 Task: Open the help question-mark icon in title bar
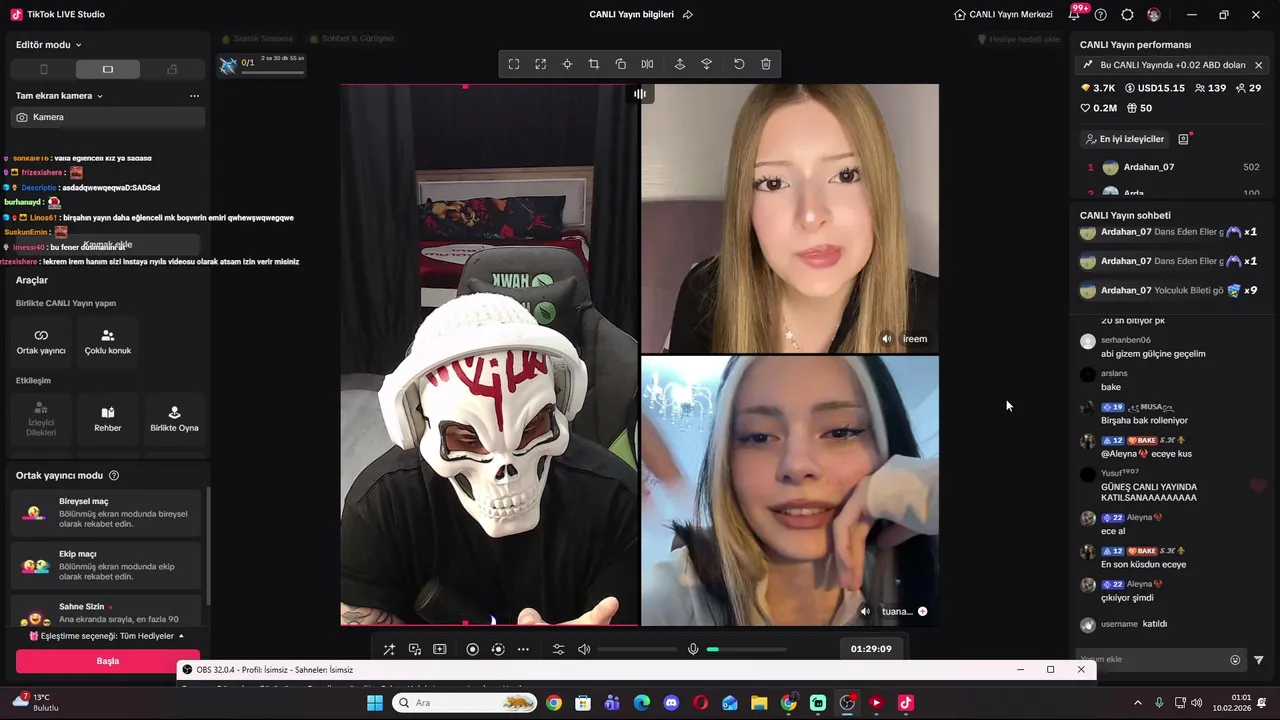coord(1101,15)
